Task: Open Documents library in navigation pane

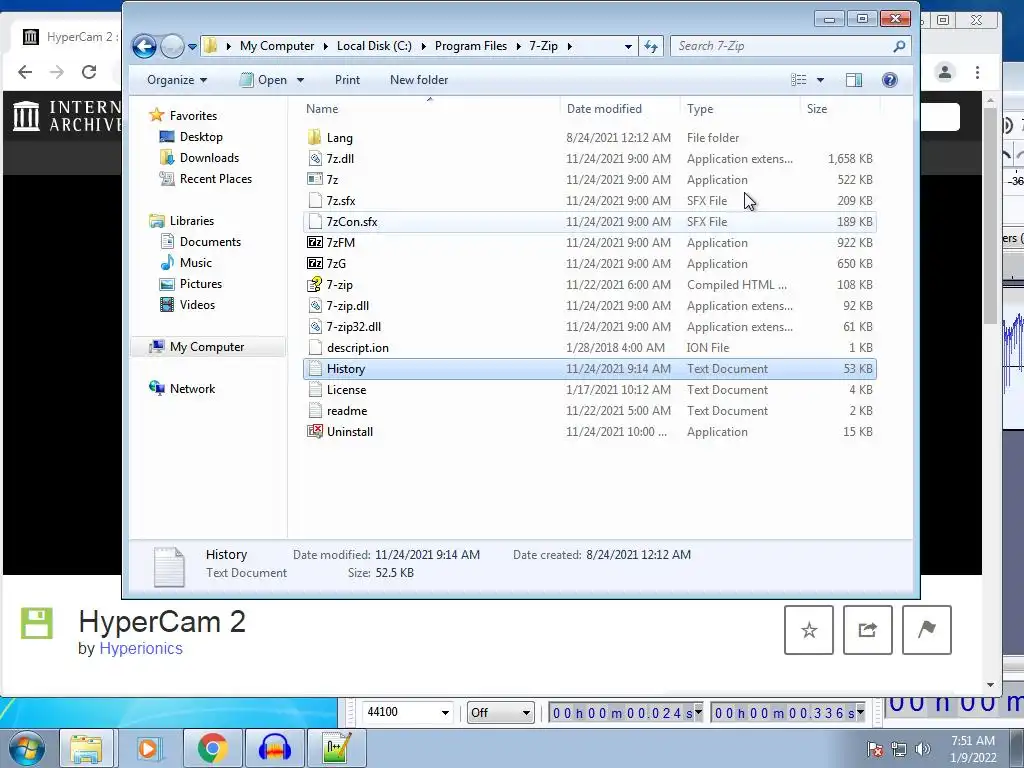Action: coord(210,242)
